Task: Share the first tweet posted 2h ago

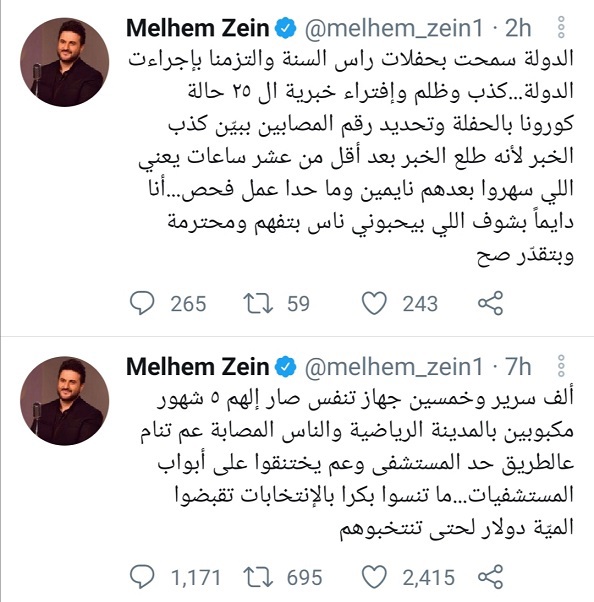Action: coord(490,303)
